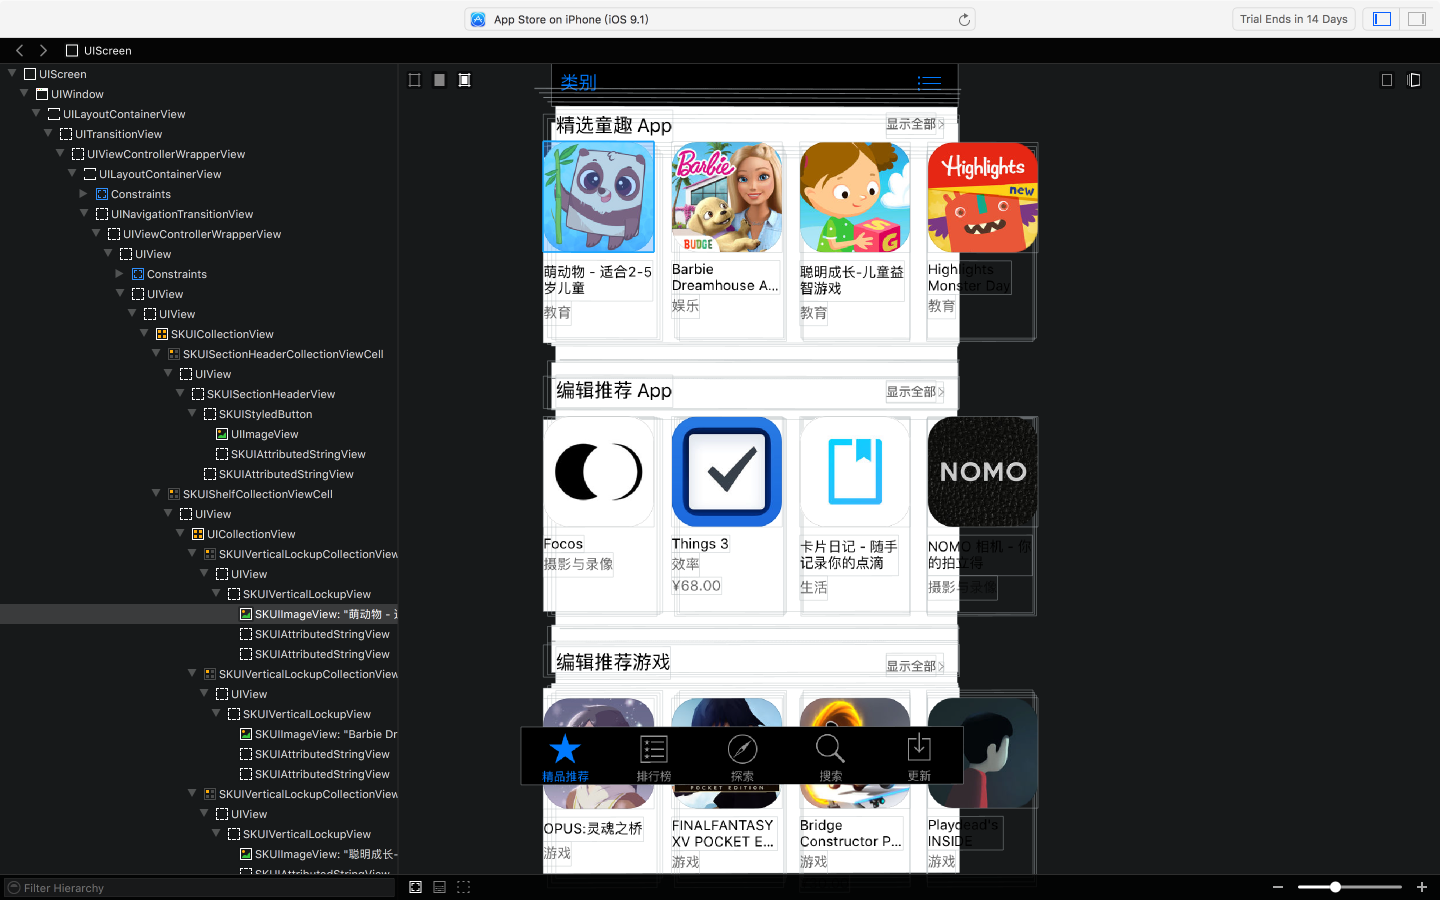Open the 更新 download tab
1440x900 pixels.
919,757
